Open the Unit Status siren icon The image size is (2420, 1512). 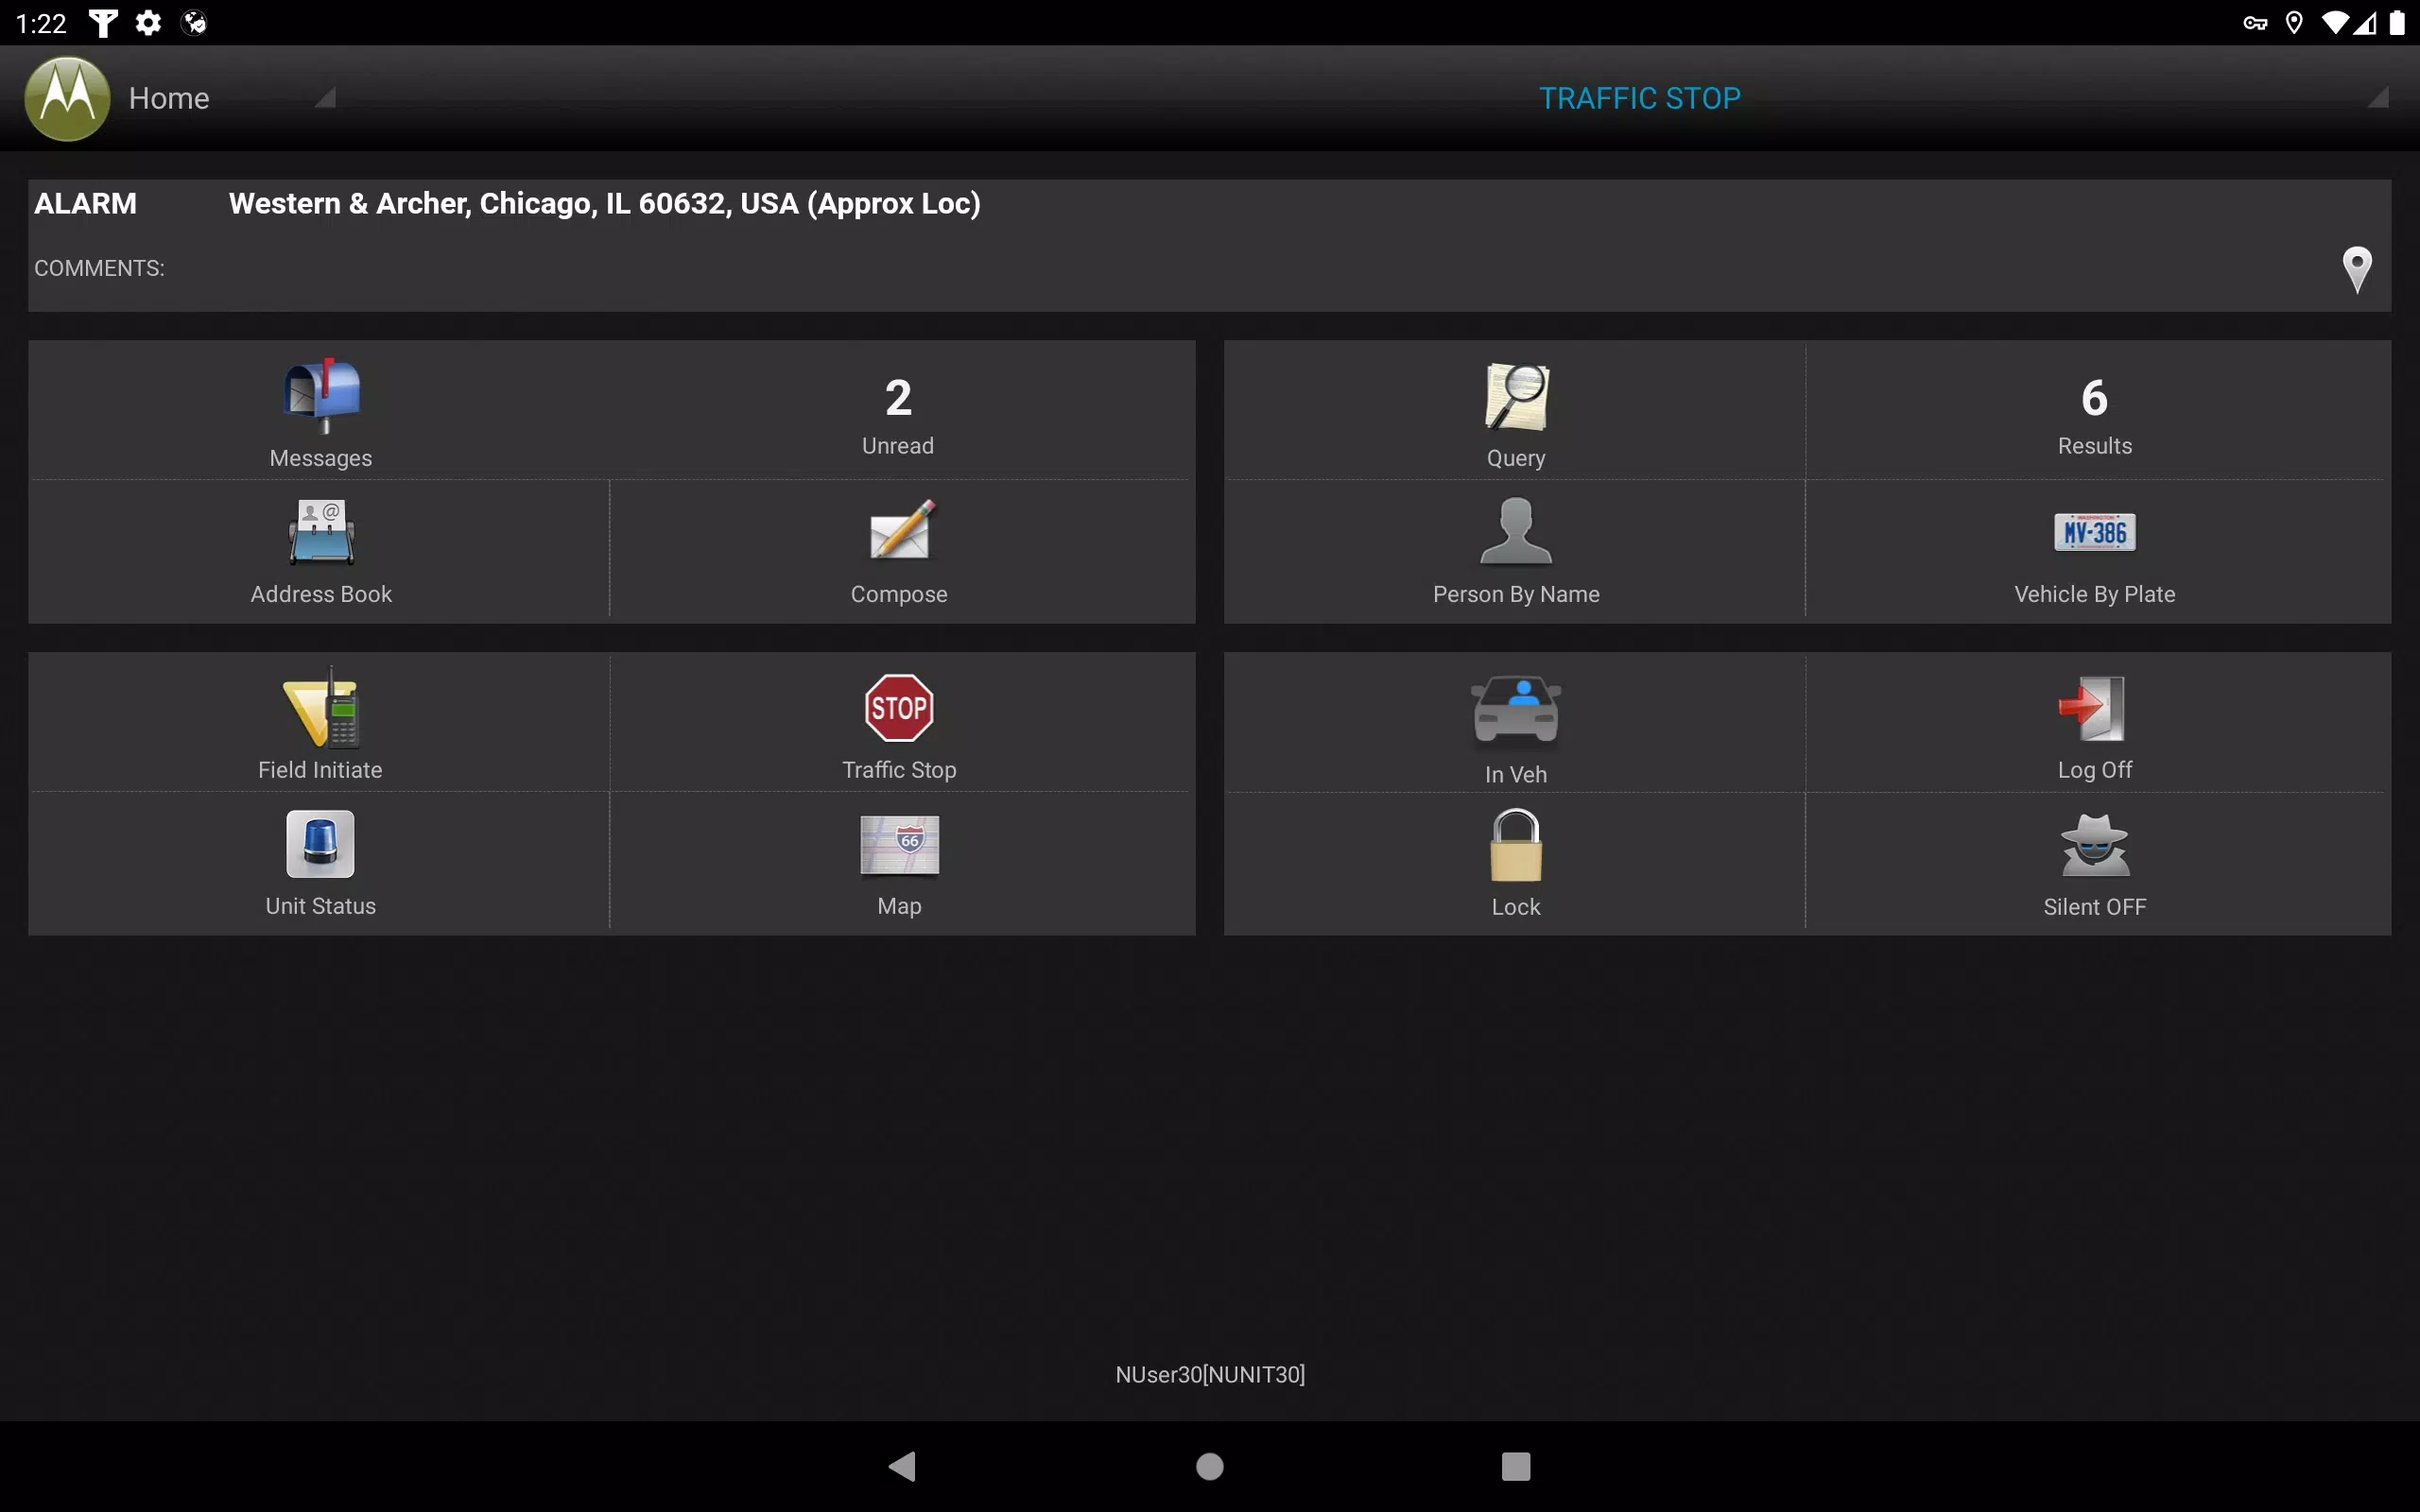321,844
